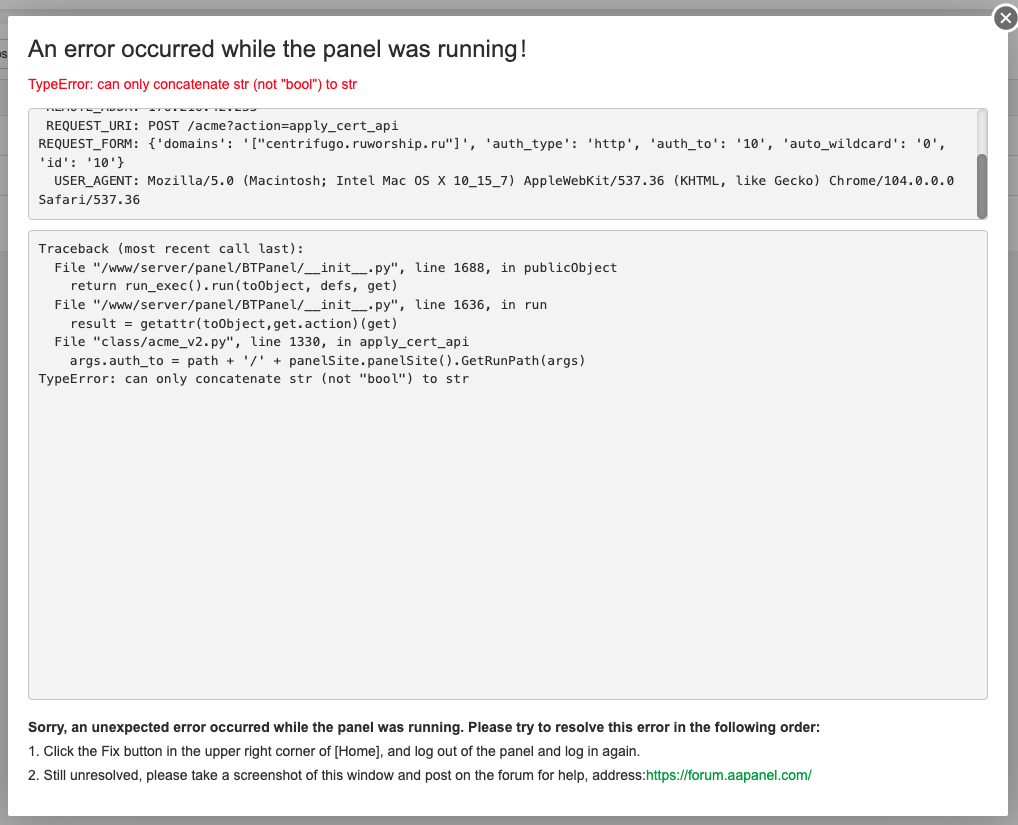Click the bold 'Sorry, an unexpected error' text
Image resolution: width=1018 pixels, height=825 pixels.
point(423,728)
